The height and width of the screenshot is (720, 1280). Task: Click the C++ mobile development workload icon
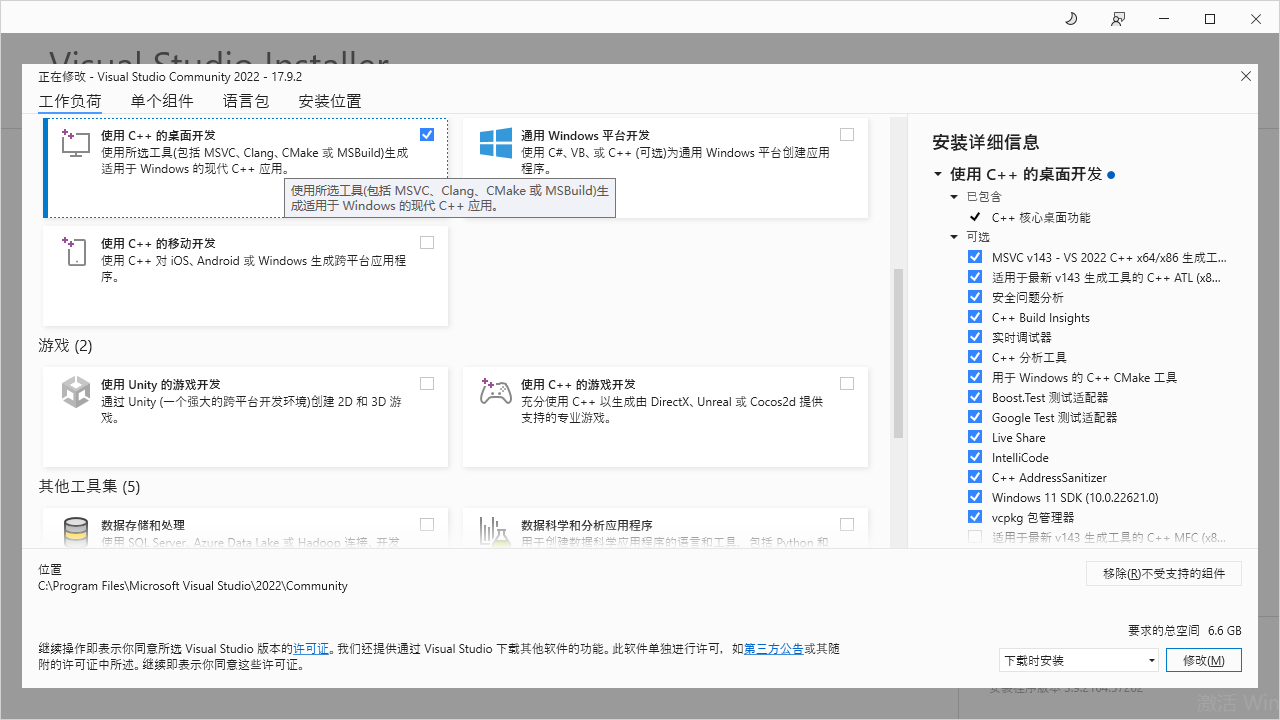click(x=75, y=251)
